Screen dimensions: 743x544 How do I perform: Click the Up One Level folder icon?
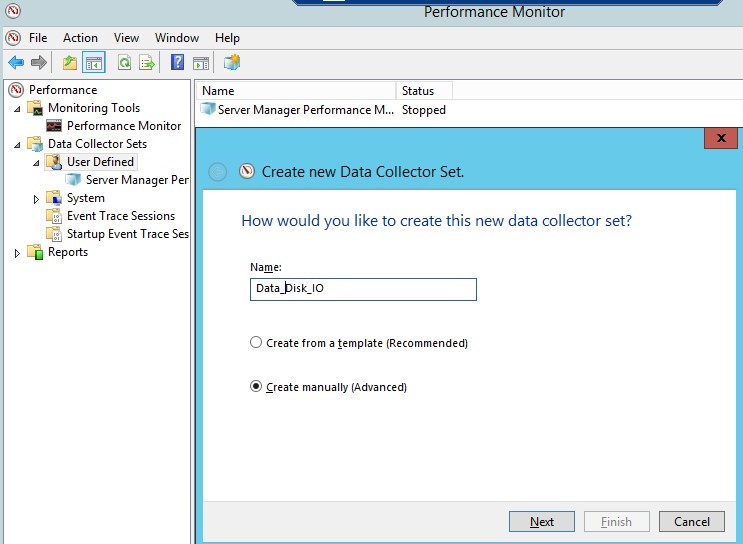click(x=69, y=63)
